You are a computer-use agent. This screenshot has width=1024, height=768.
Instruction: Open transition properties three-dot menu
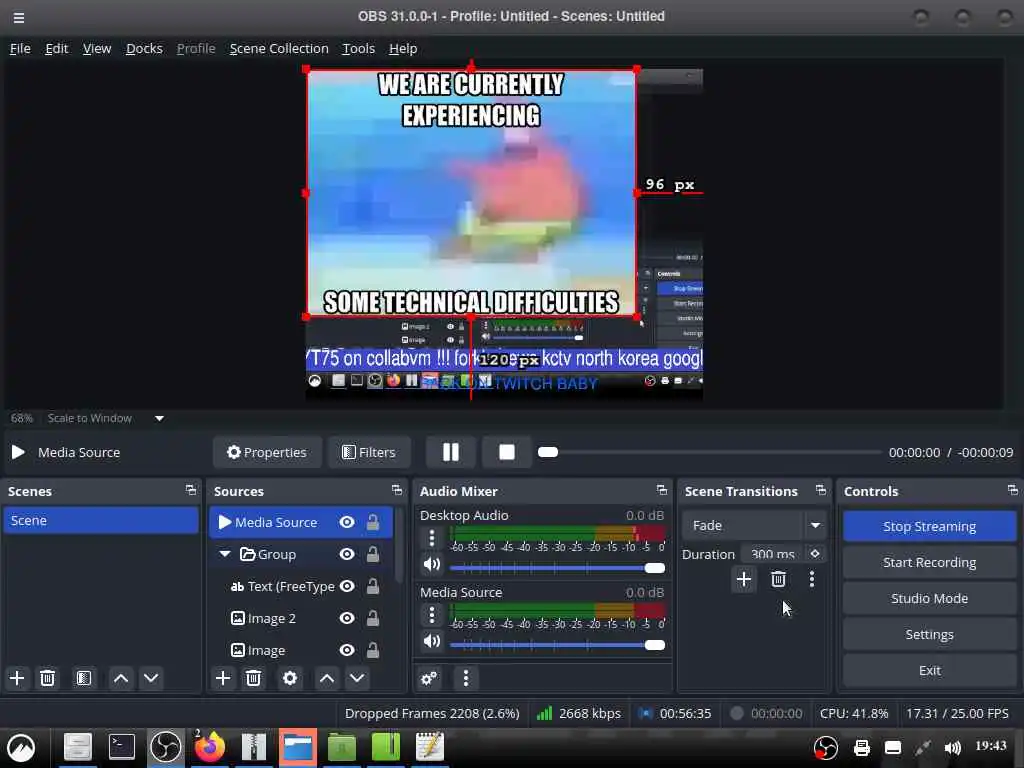pos(812,579)
